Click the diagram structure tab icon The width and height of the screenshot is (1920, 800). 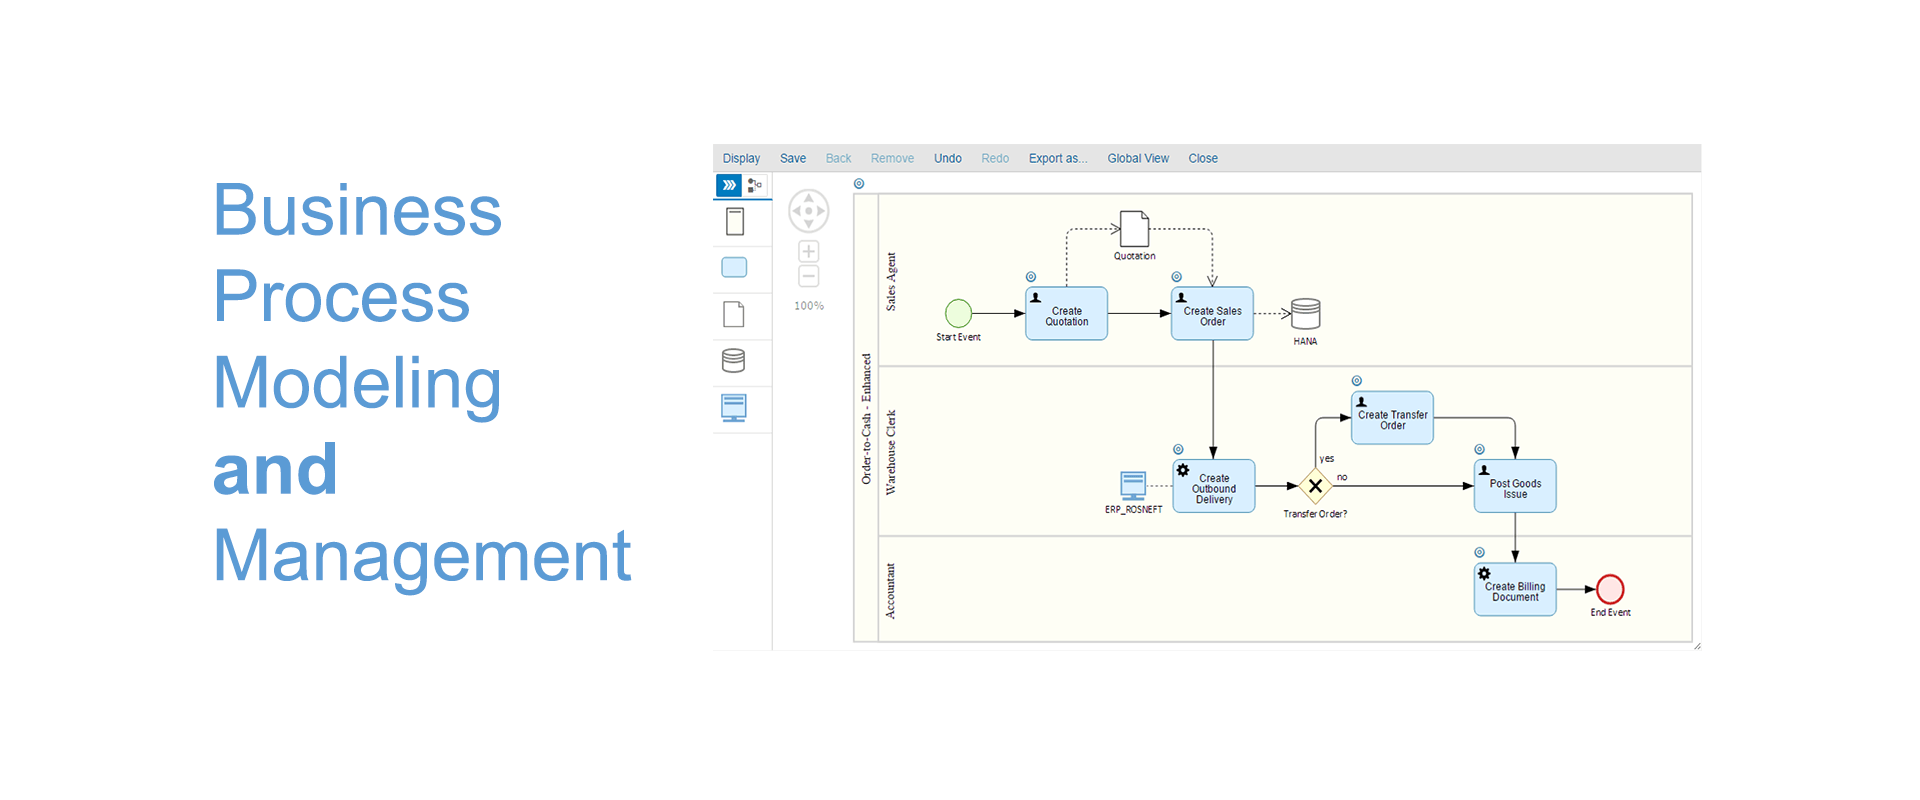click(x=755, y=185)
